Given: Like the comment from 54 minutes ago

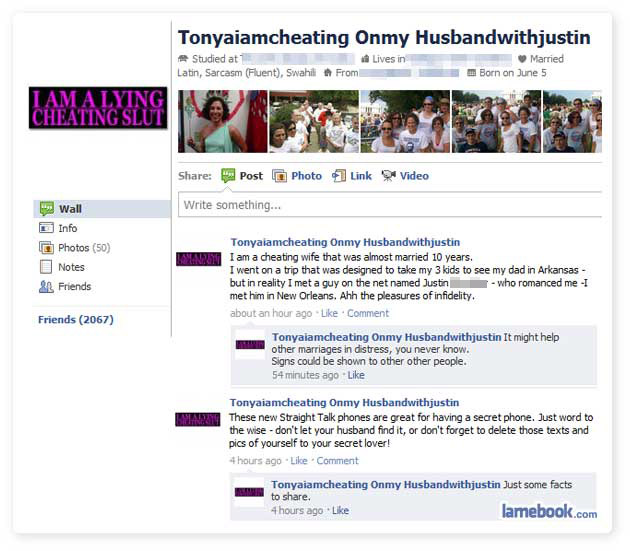Looking at the screenshot, I should tap(356, 375).
